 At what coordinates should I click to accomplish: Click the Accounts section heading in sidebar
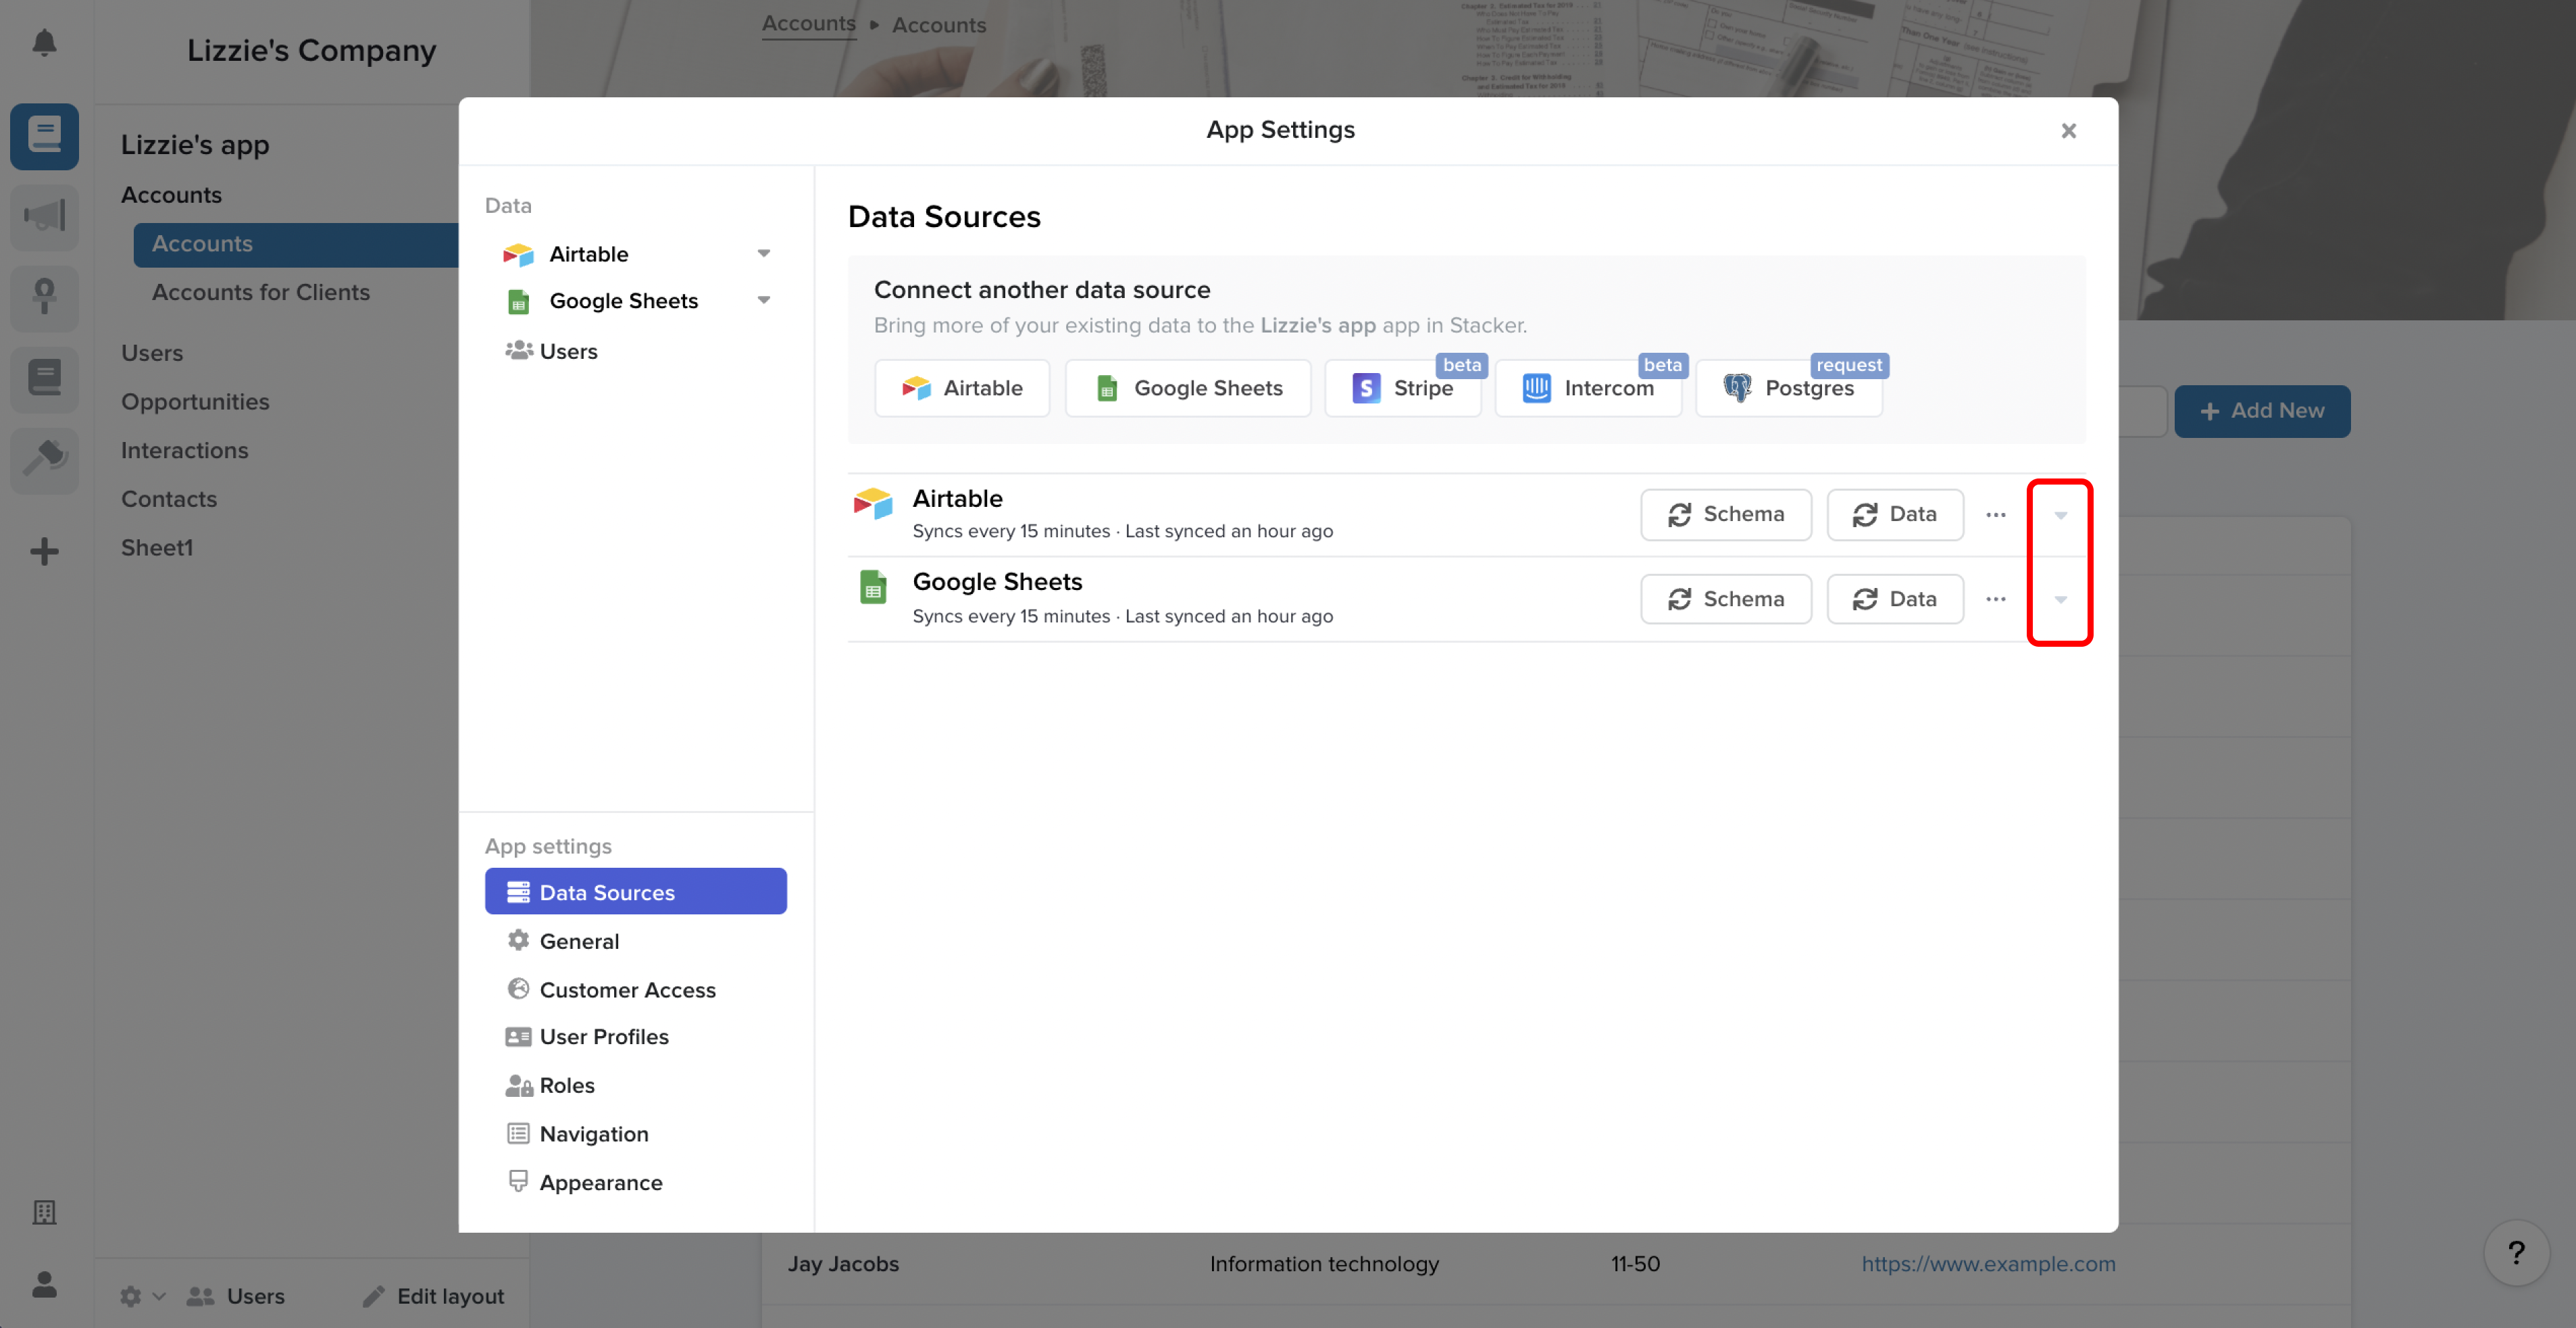coord(171,195)
